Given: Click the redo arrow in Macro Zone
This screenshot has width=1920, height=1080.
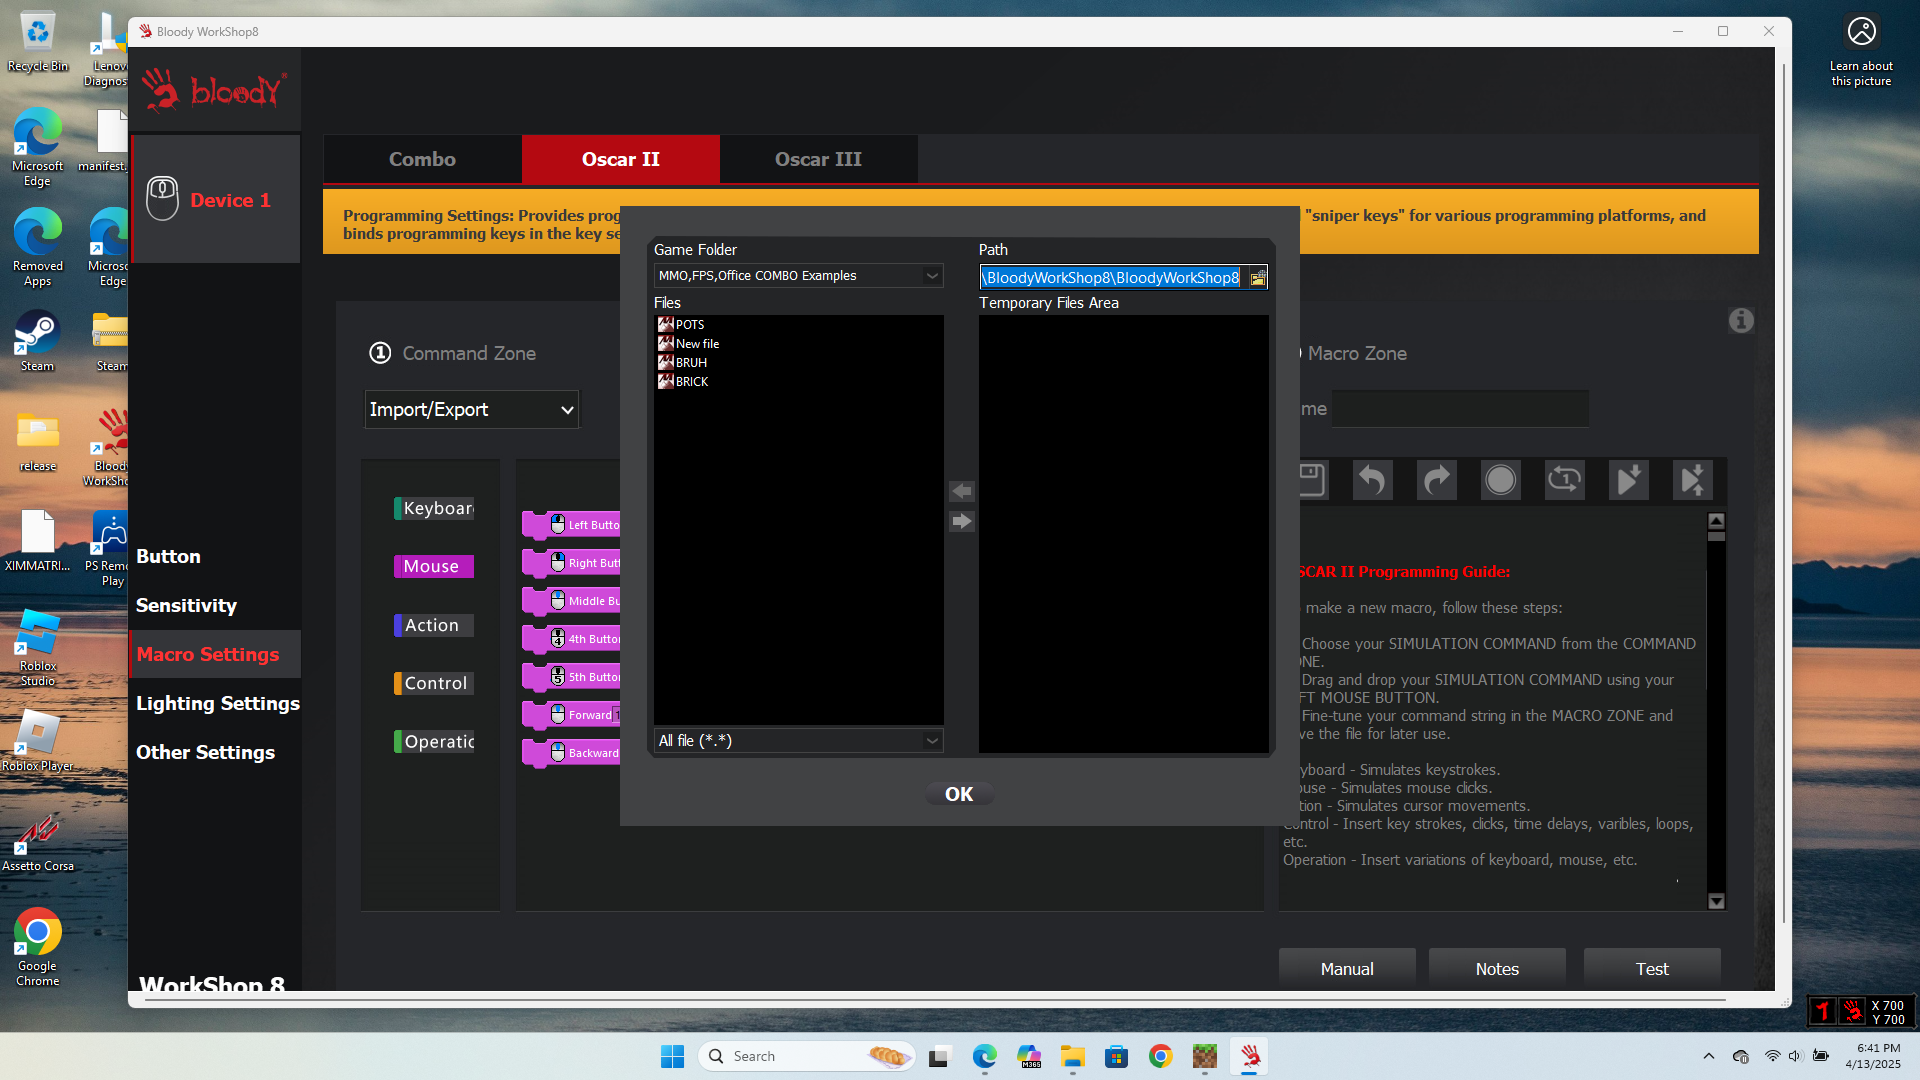Looking at the screenshot, I should coord(1436,481).
